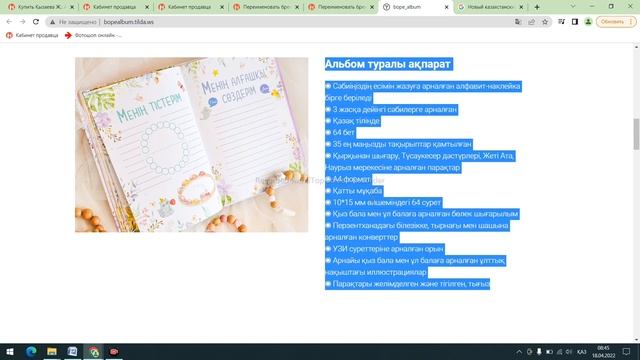Screen dimensions: 640x360
Task: Click the microphone tray icon
Action: 539,351
